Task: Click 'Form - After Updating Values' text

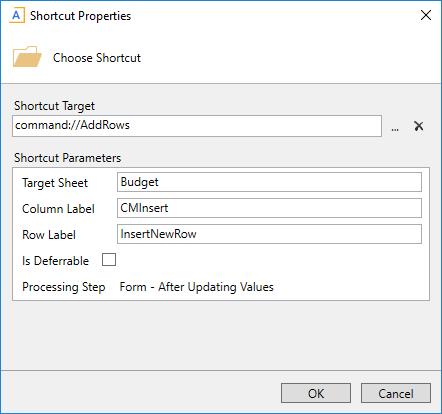Action: coord(197,287)
